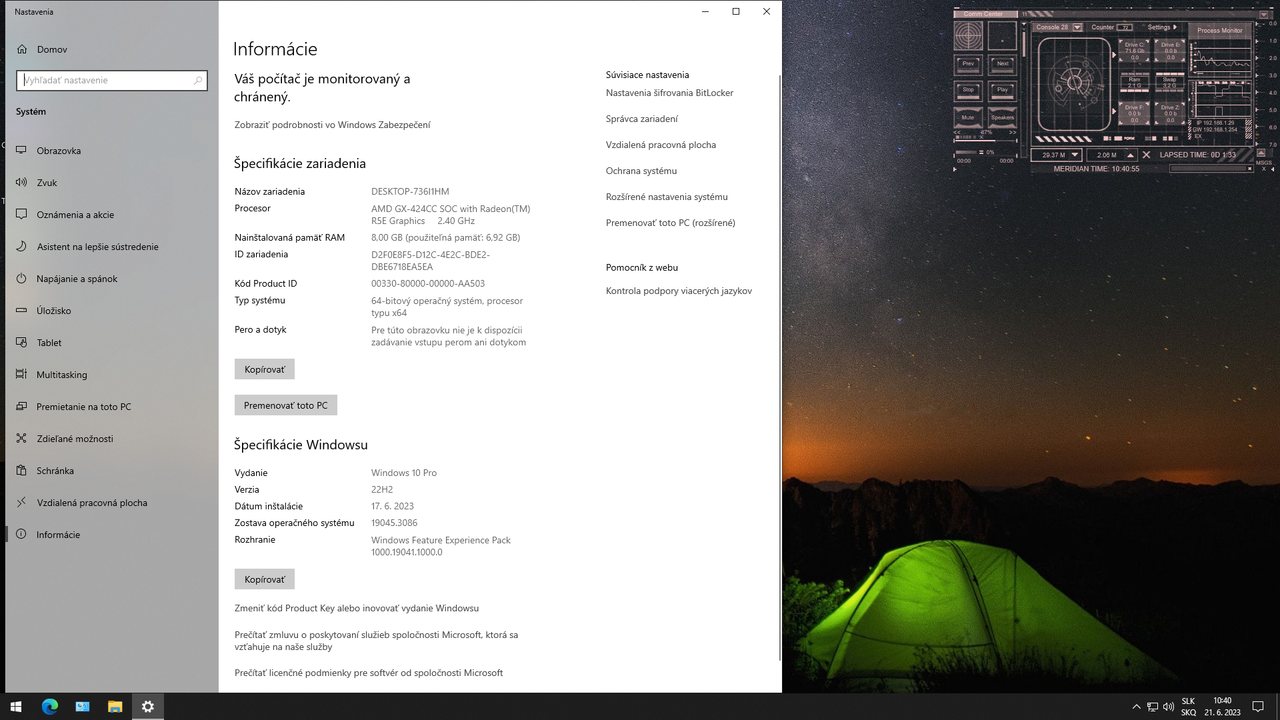The width and height of the screenshot is (1280, 720).
Task: Click the Drive C: panel in the widget
Action: 1135,51
